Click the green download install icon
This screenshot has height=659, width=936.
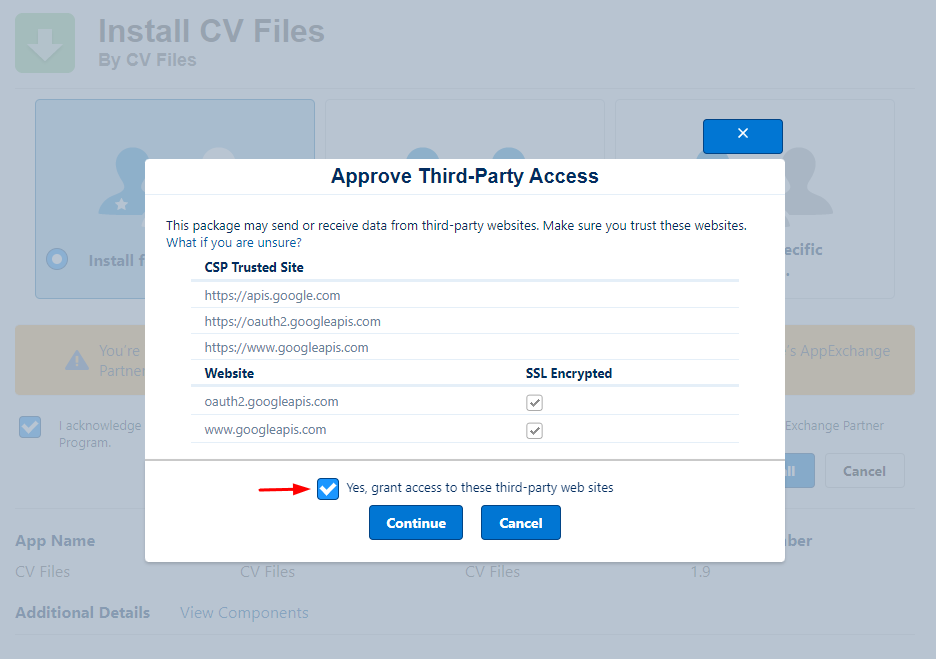pyautogui.click(x=45, y=43)
